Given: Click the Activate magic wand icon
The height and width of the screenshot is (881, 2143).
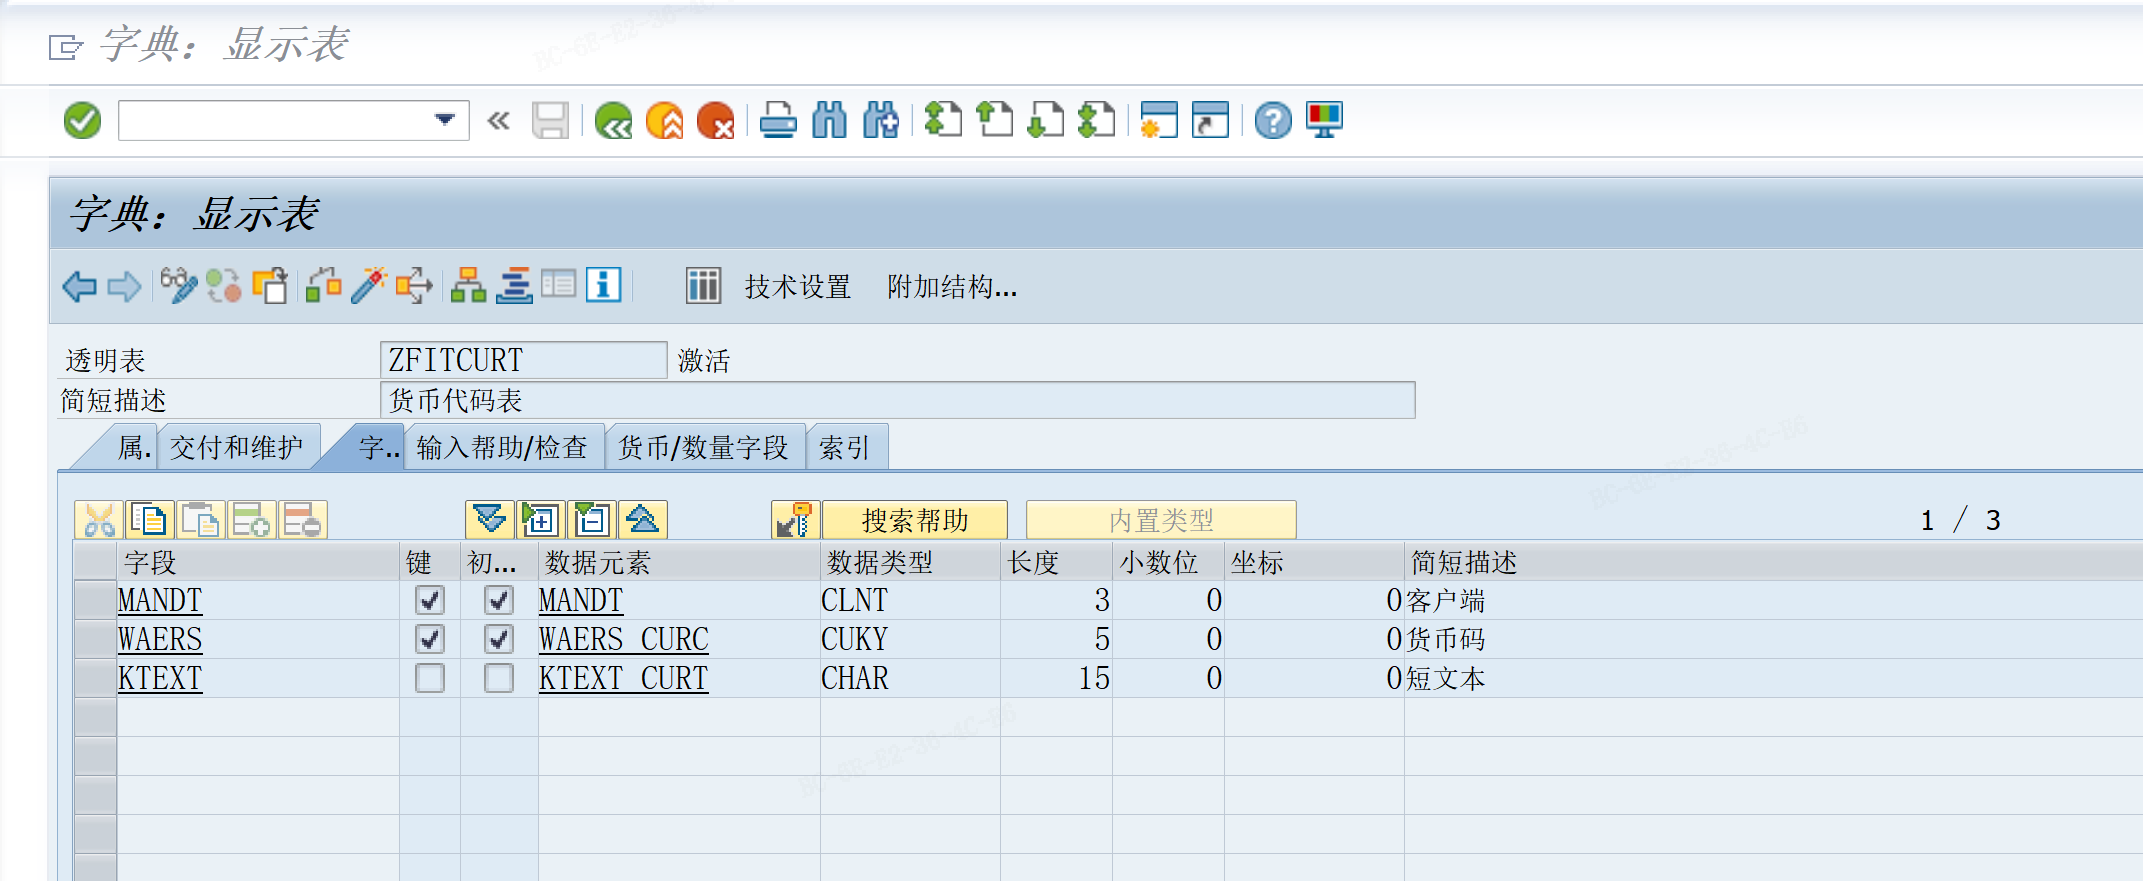Looking at the screenshot, I should point(369,286).
